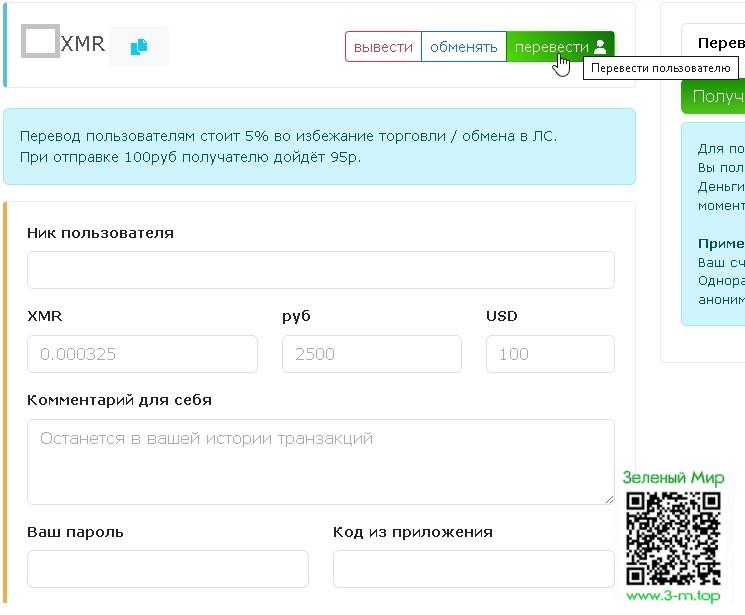This screenshot has width=745, height=615.
Task: Click the Зеленый Мир label above QR code
Action: [673, 478]
